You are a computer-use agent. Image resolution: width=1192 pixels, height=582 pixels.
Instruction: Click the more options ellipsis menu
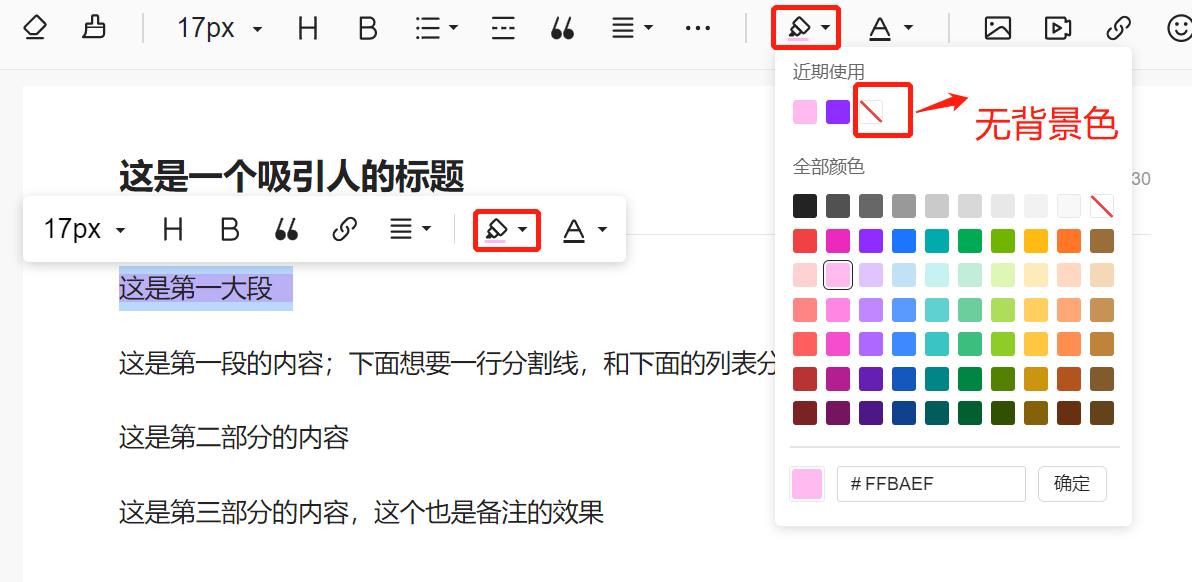point(698,28)
